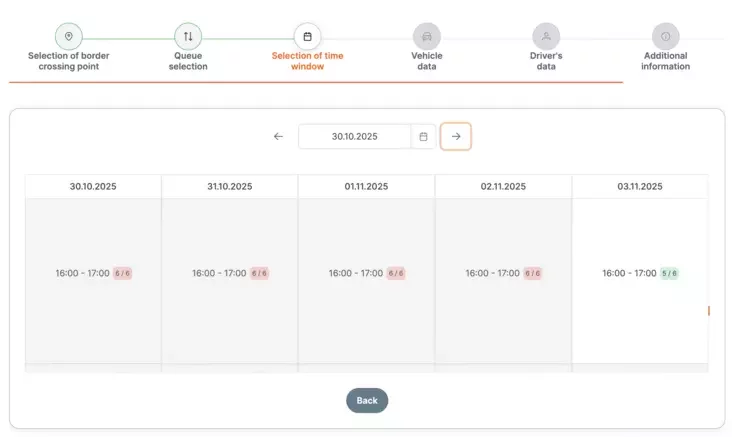
Task: Select 16:00 - 17:00 slot on 01.11.2025
Action: [356, 273]
